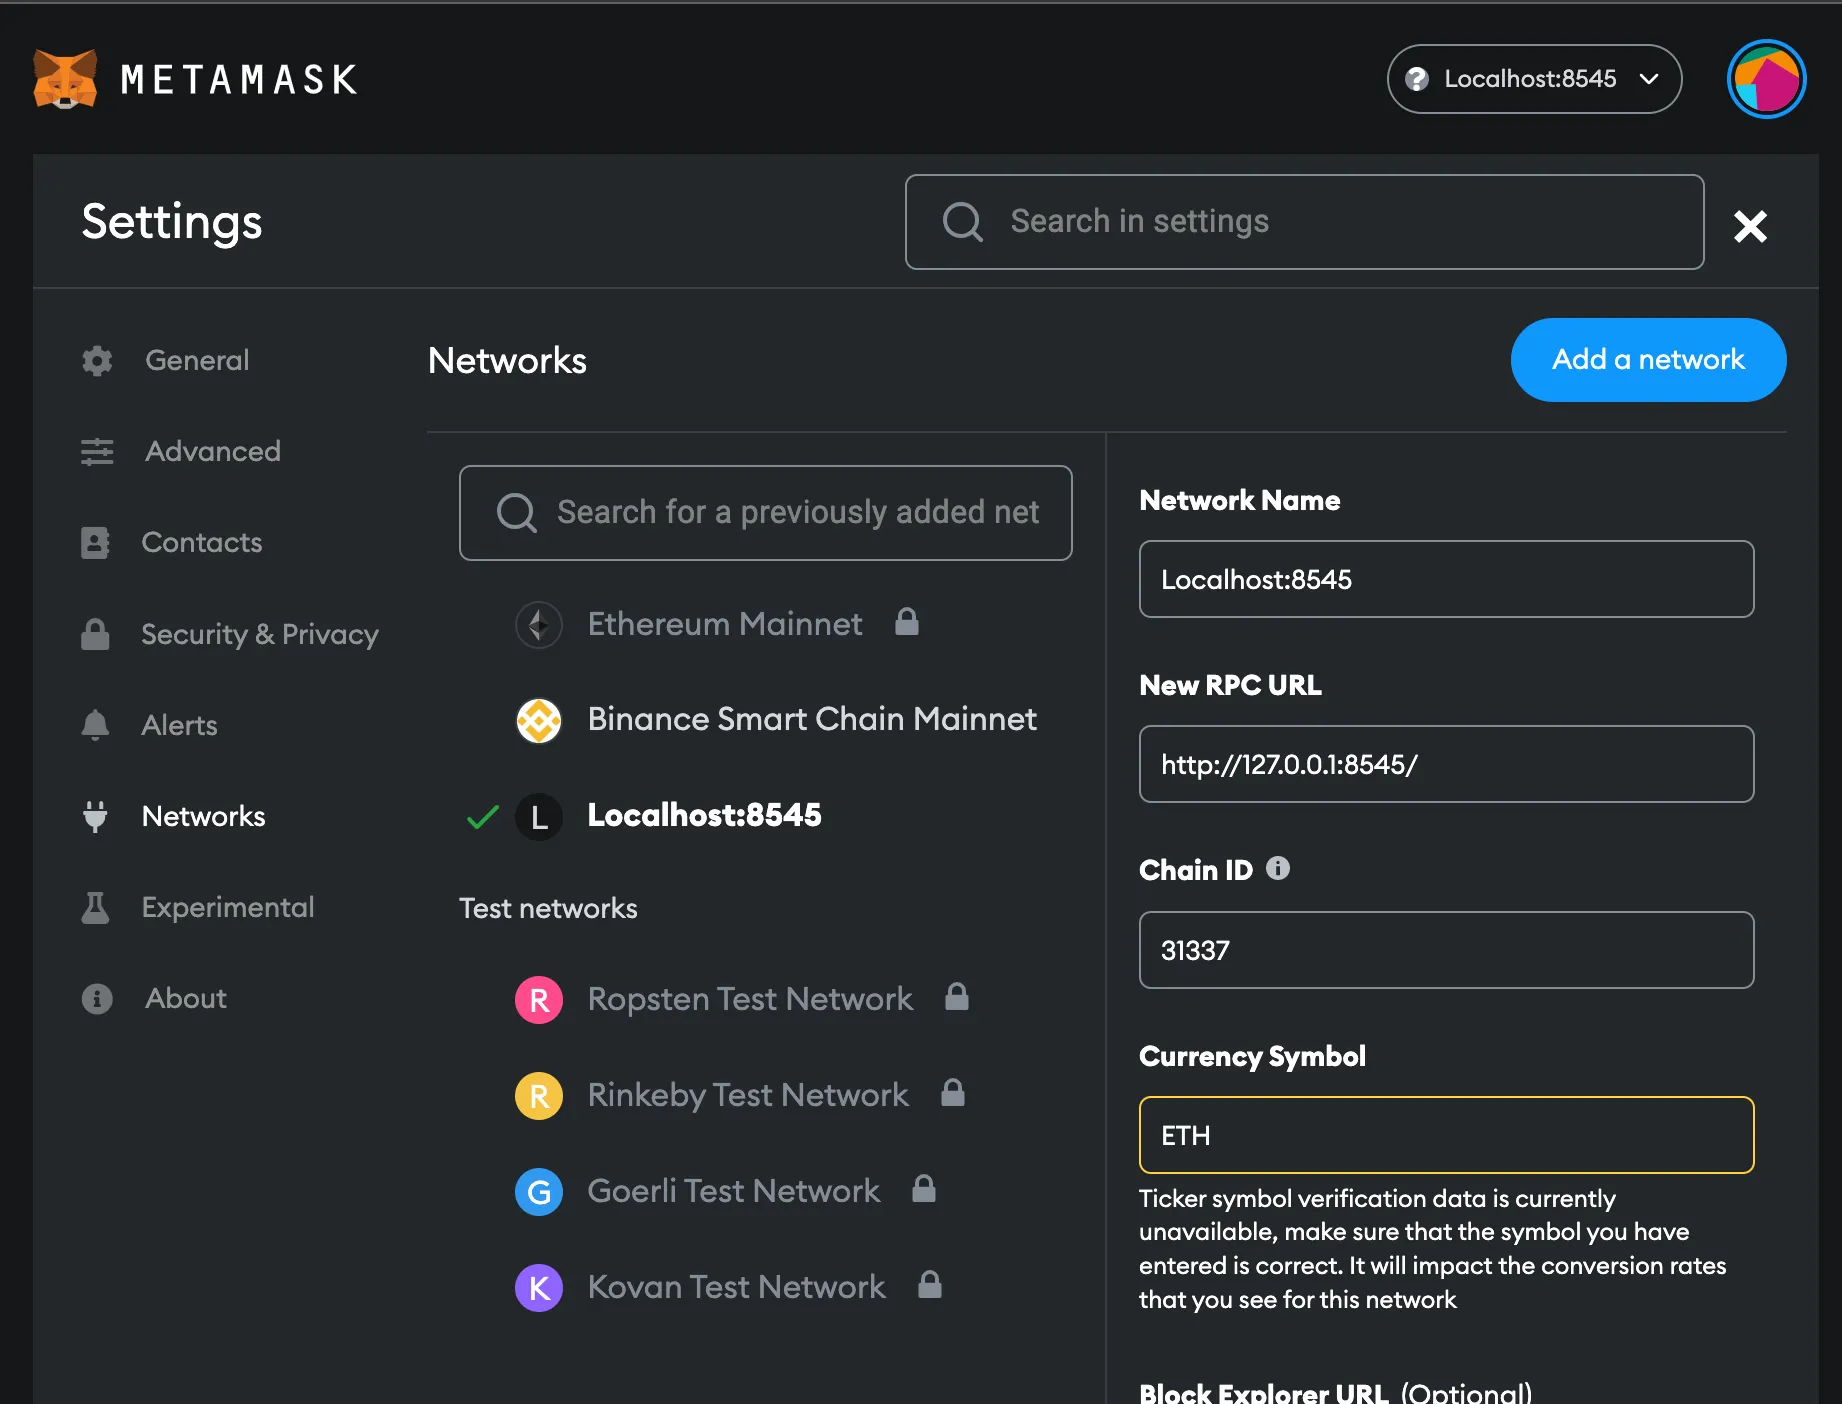The height and width of the screenshot is (1404, 1842).
Task: Click the yellow R Rinkeby icon
Action: coord(539,1096)
